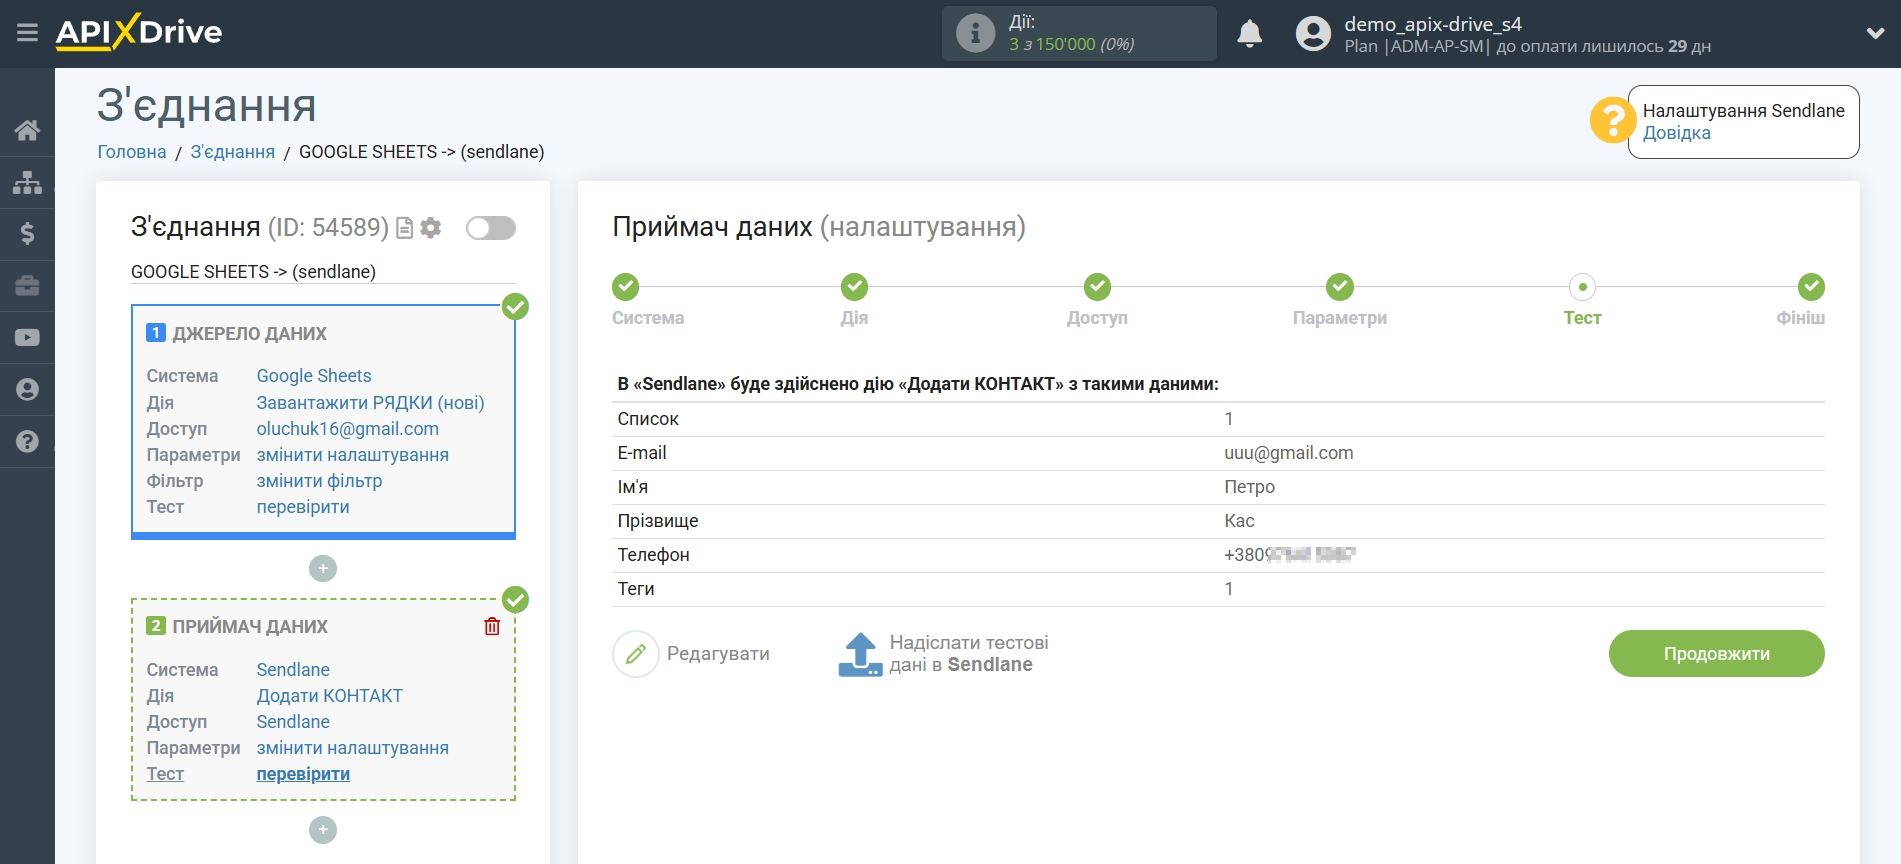The image size is (1901, 864).
Task: Click source змінити налаштування link
Action: coord(352,455)
